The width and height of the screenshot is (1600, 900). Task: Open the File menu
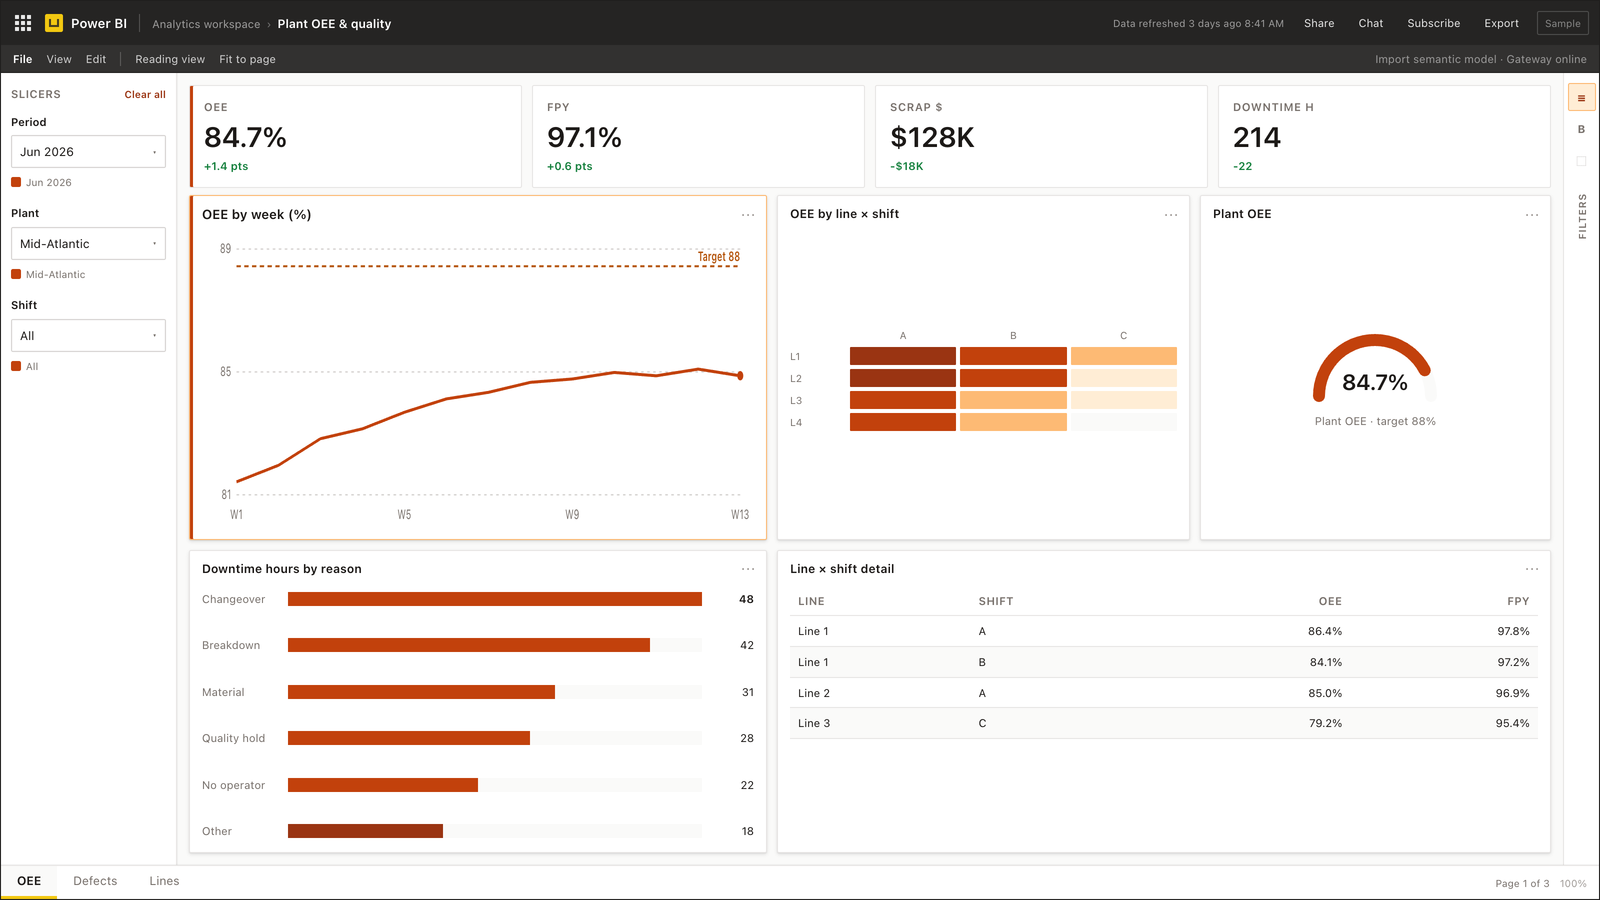coord(23,59)
